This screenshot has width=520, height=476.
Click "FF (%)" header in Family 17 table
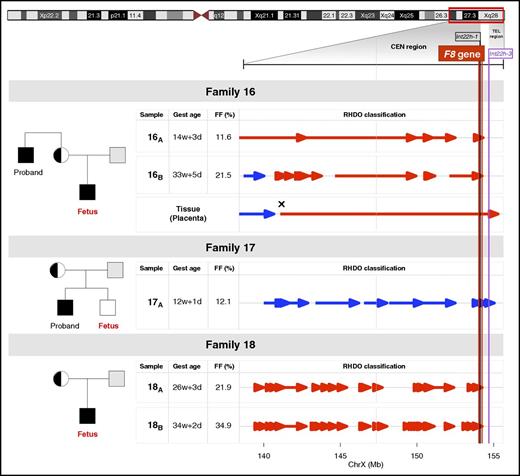[x=225, y=268]
